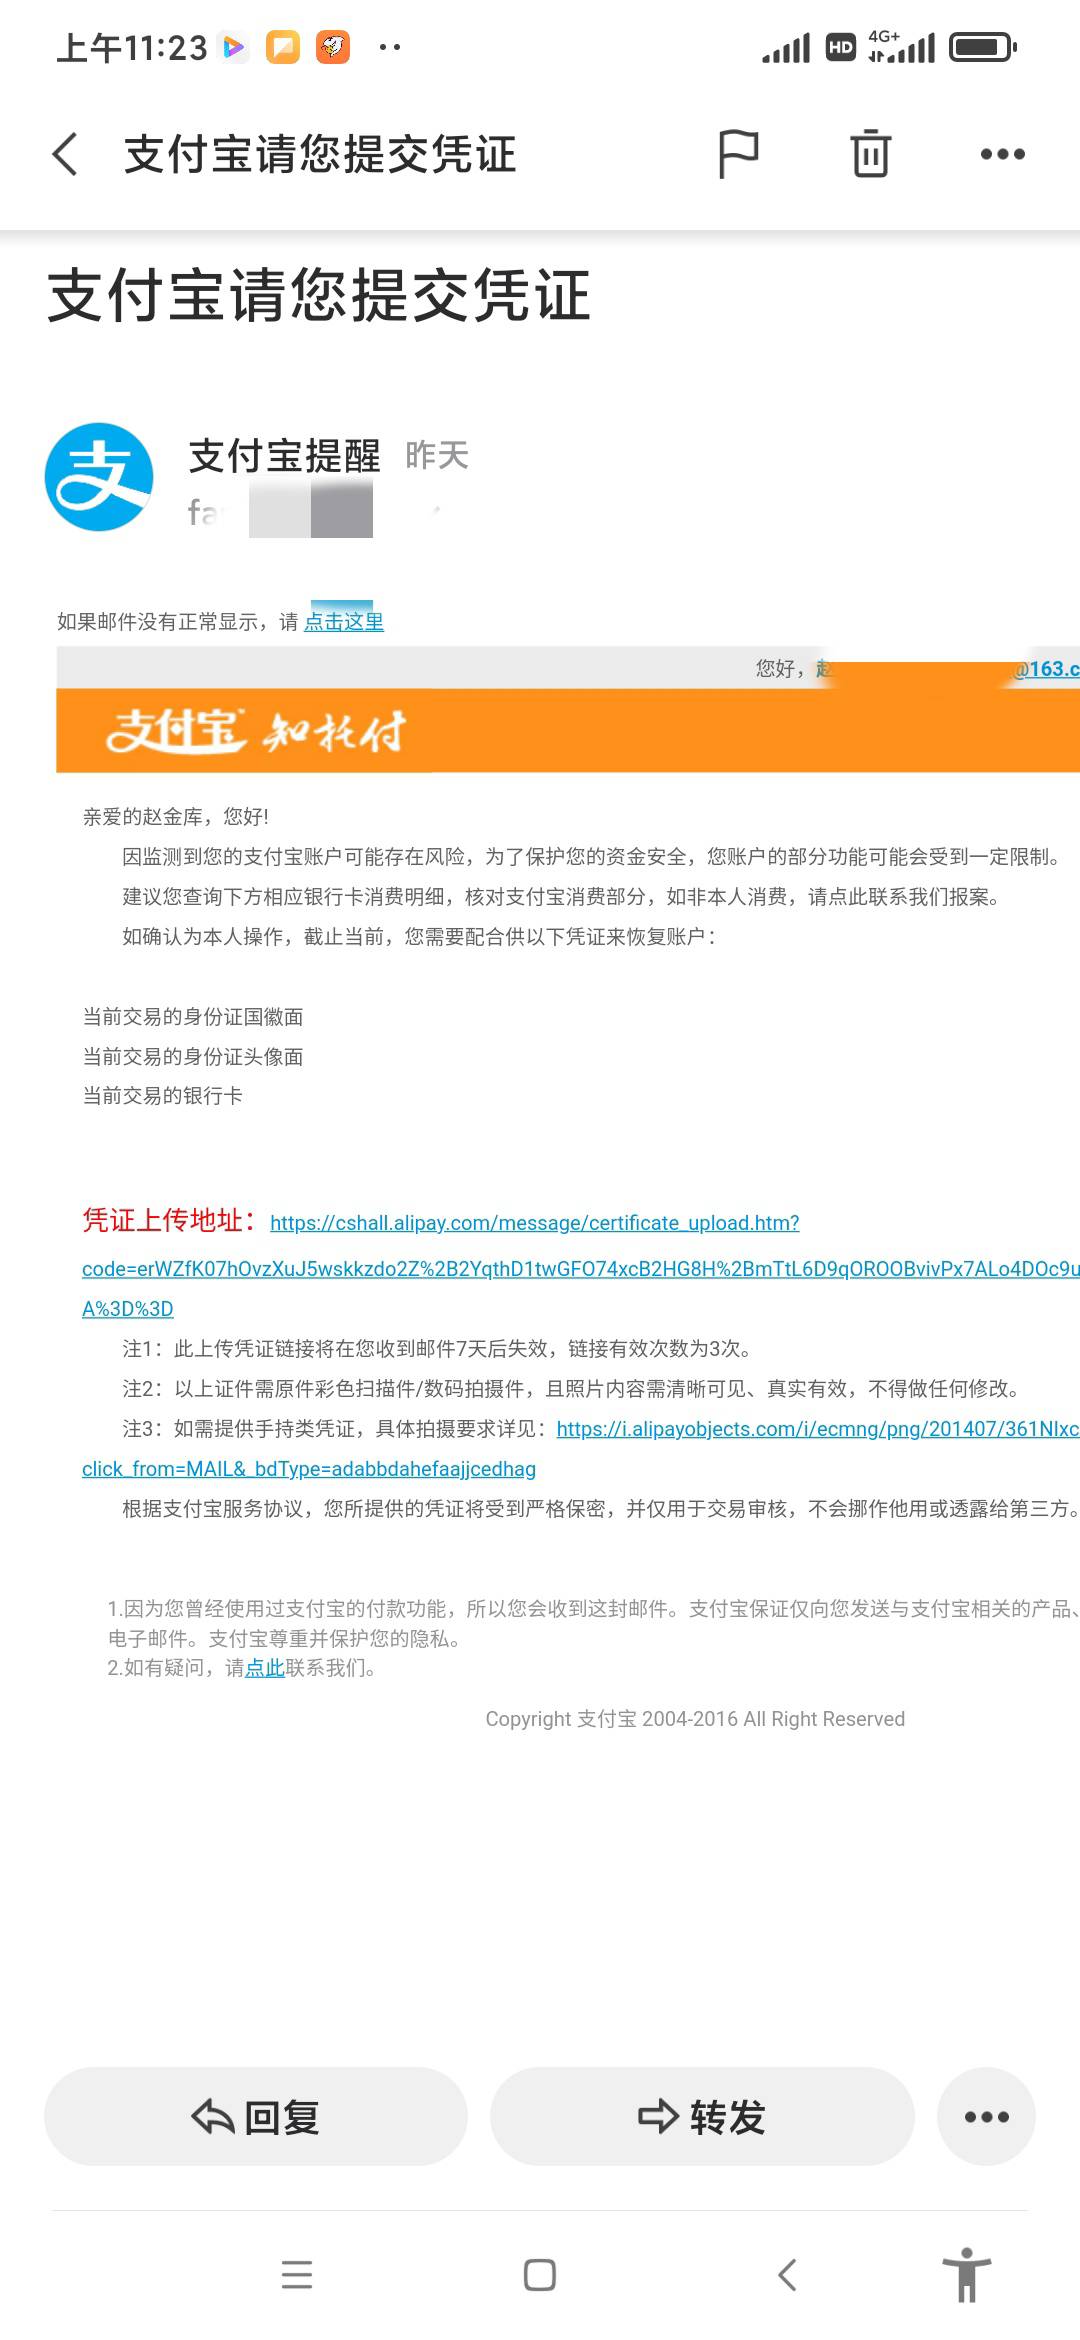Select the text 当前交易的身份证国徽面

[x=193, y=1017]
